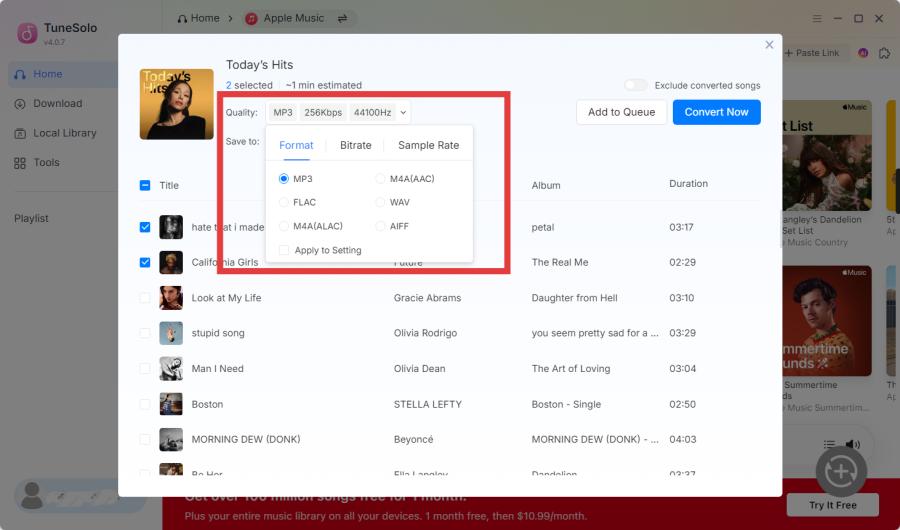The width and height of the screenshot is (900, 530).
Task: Click the volume speaker icon
Action: click(853, 444)
